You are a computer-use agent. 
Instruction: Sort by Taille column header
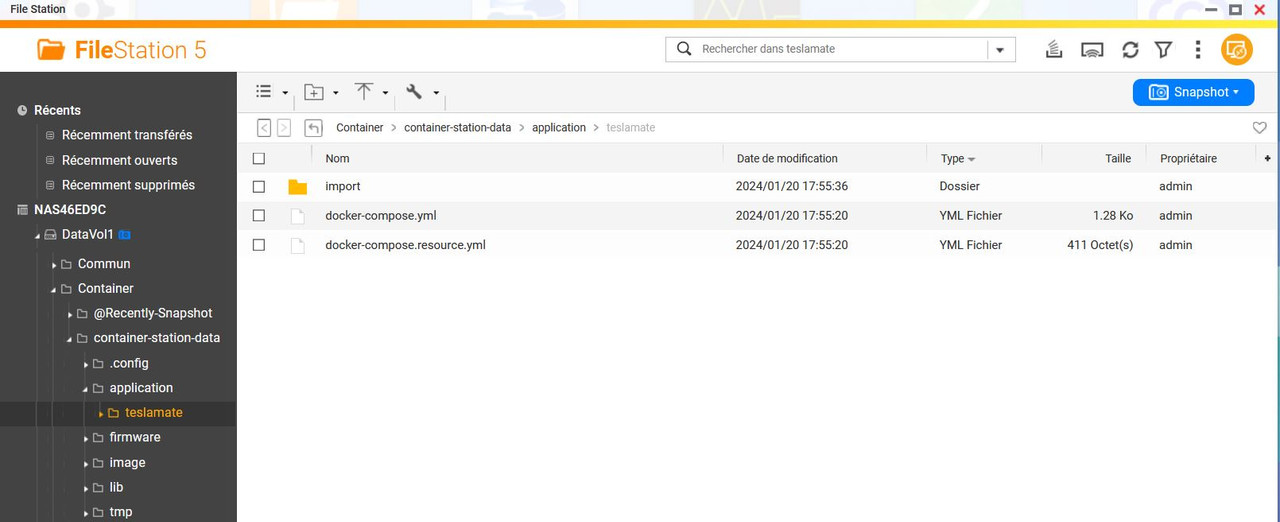pos(1118,158)
